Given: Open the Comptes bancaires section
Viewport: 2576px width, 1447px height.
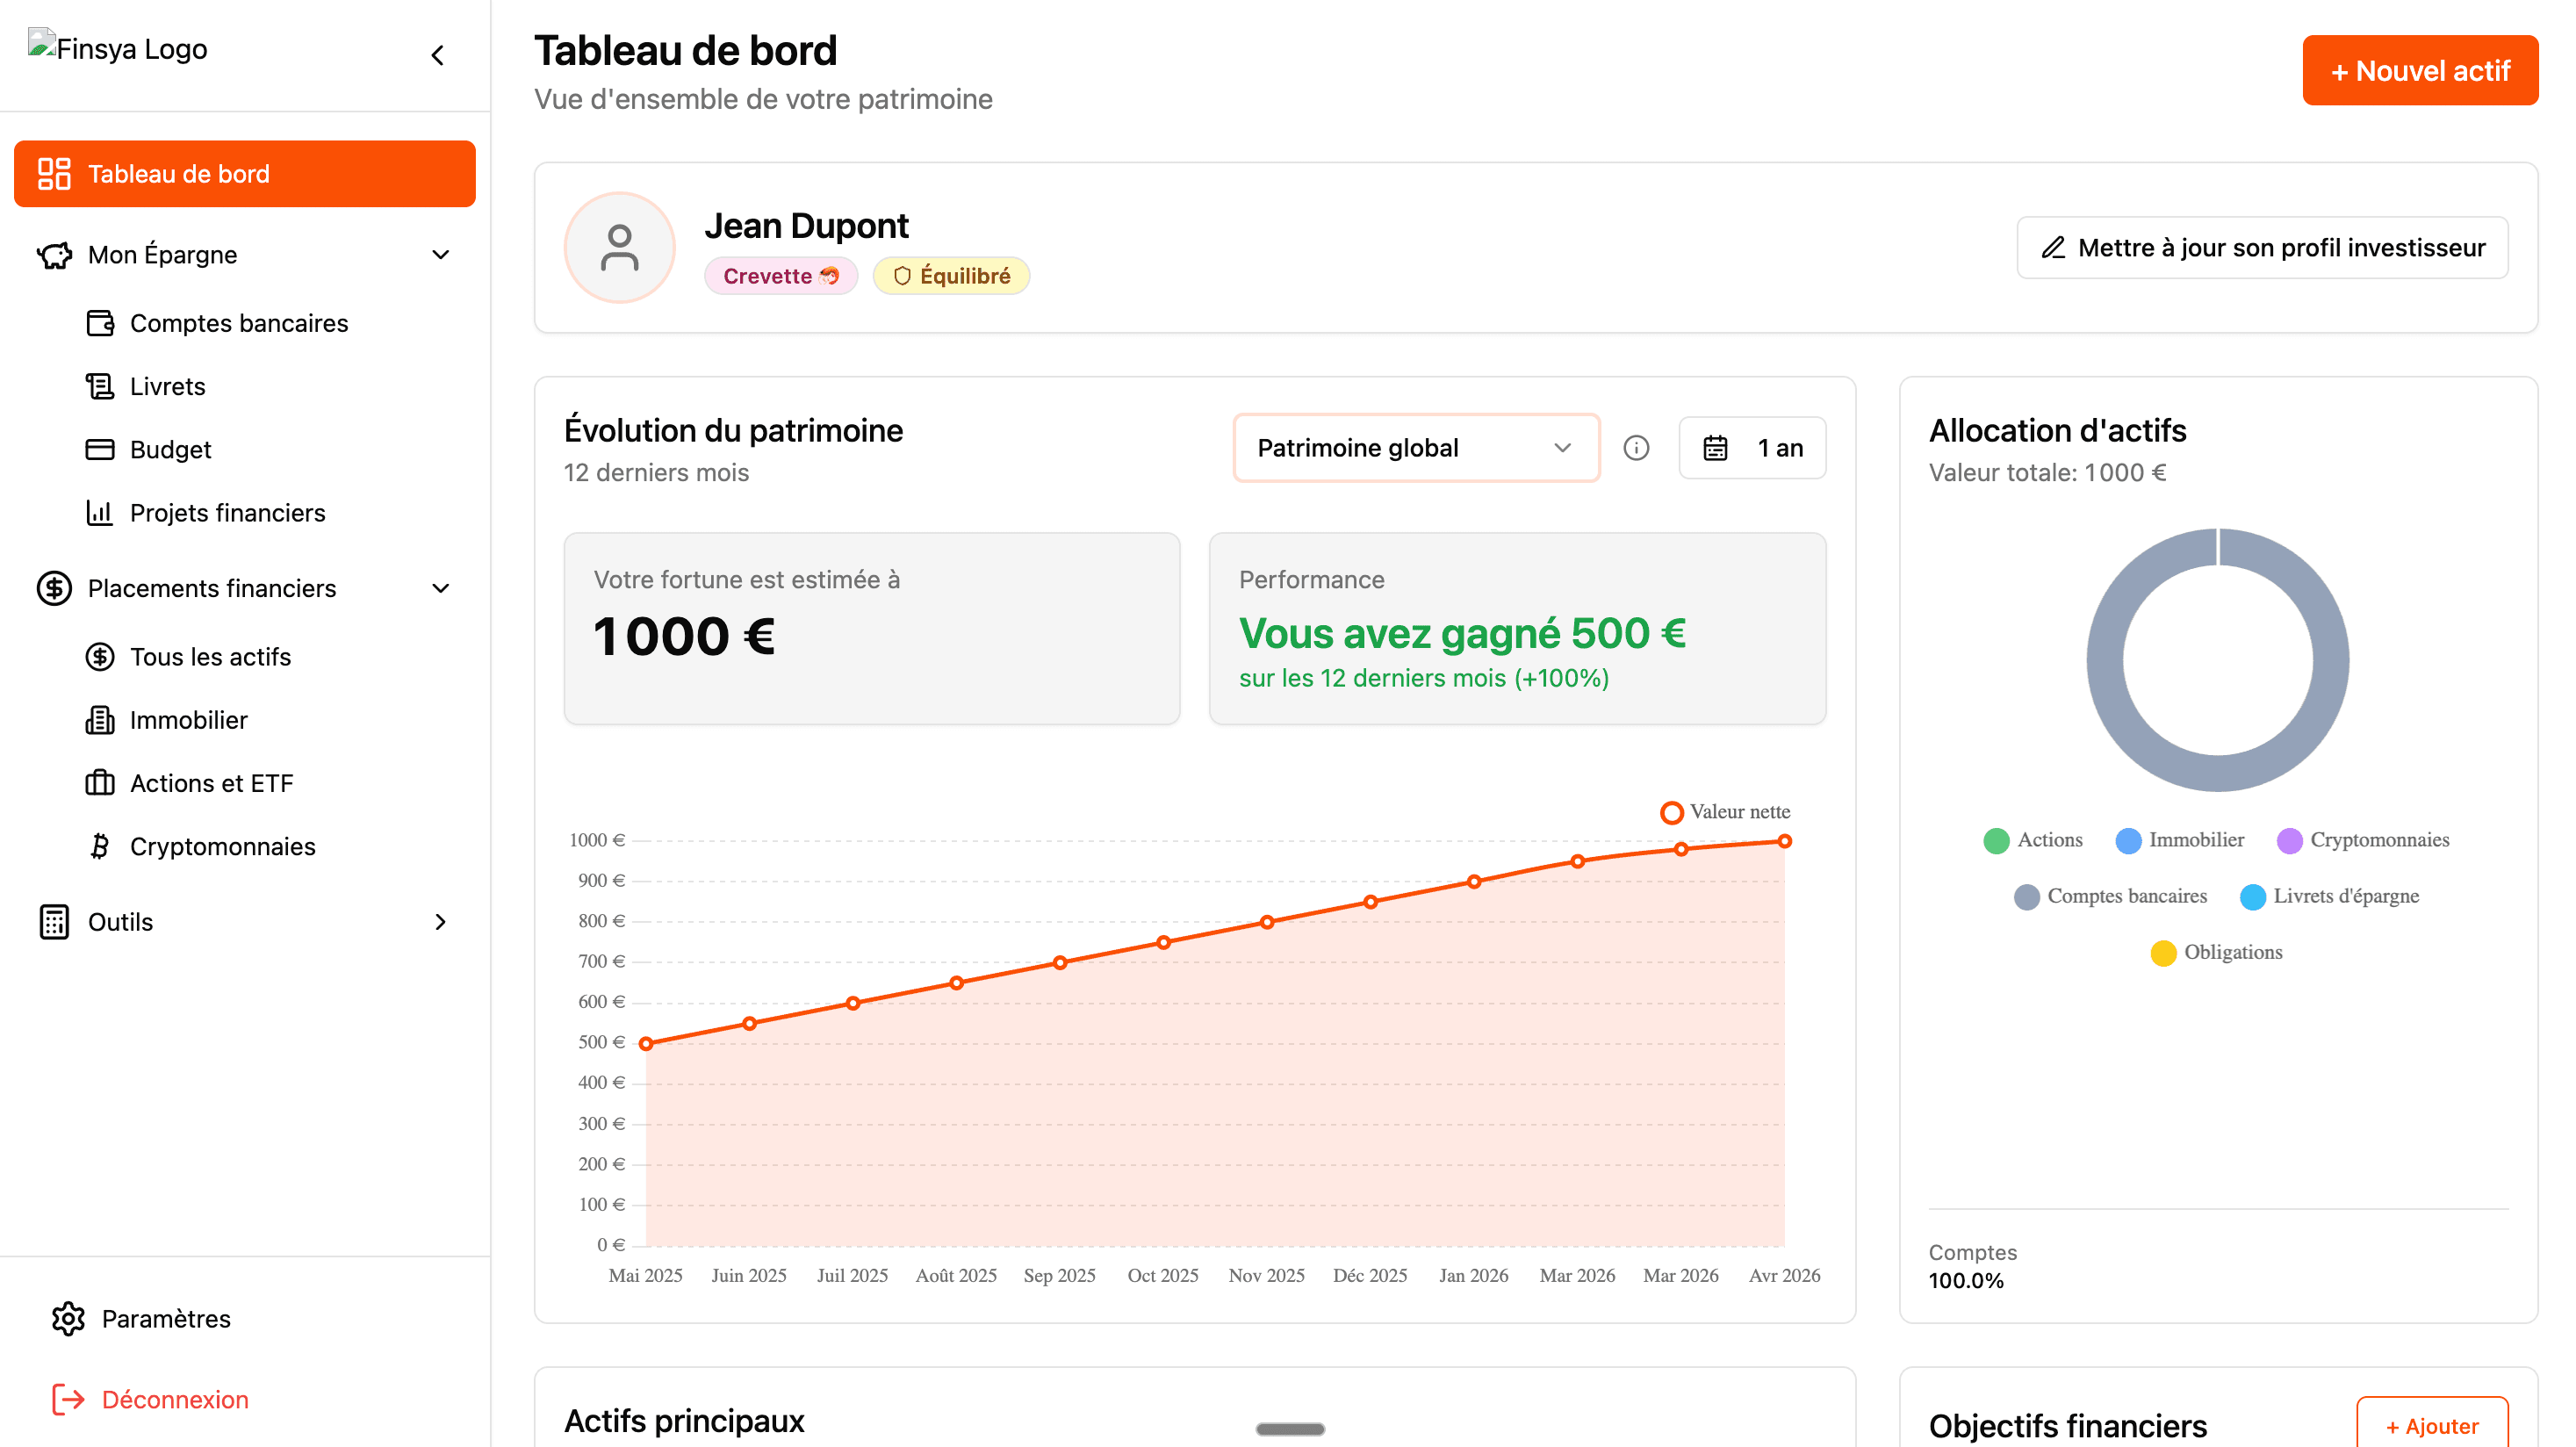Looking at the screenshot, I should [239, 323].
